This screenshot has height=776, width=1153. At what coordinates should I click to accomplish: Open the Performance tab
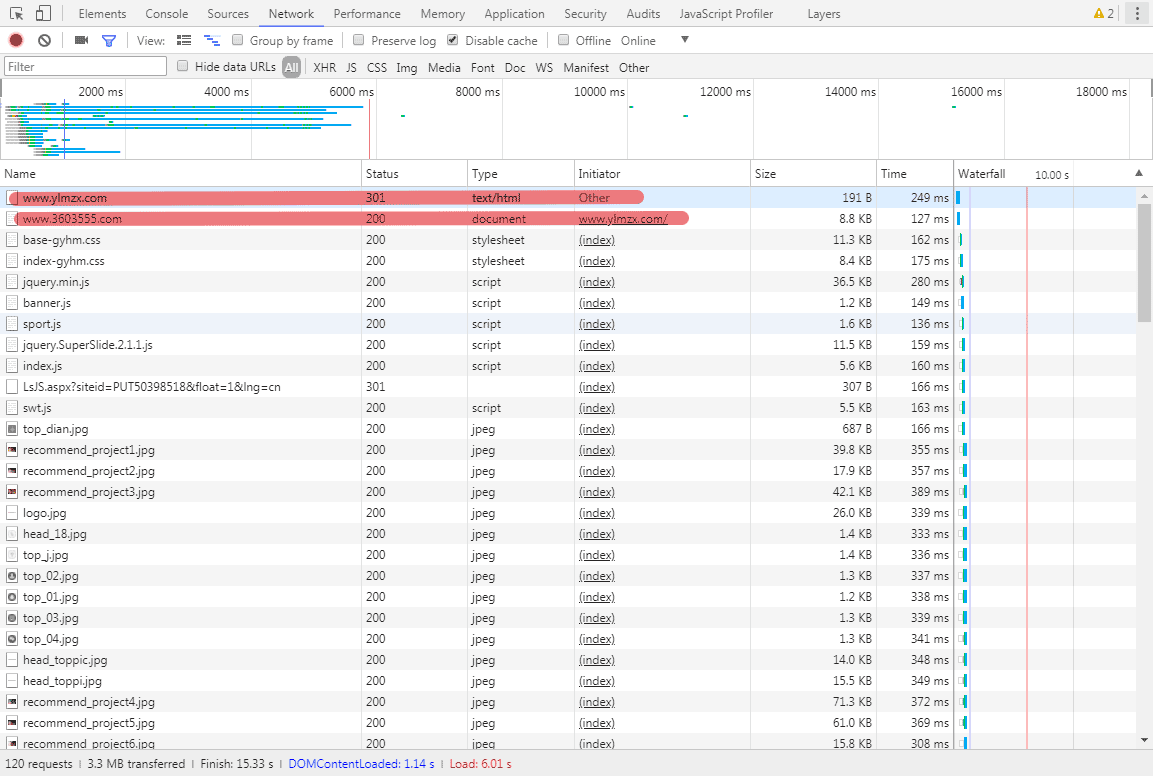(x=367, y=14)
